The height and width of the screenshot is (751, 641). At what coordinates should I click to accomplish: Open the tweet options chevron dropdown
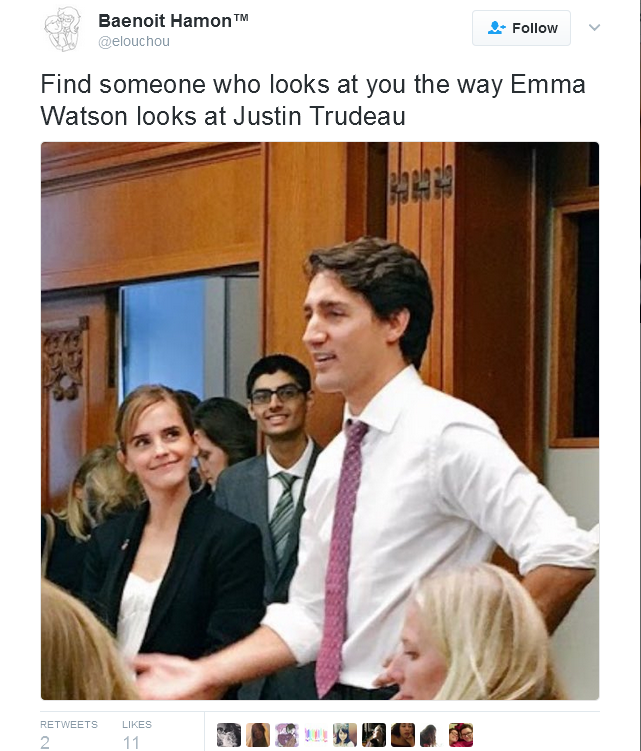pyautogui.click(x=595, y=27)
